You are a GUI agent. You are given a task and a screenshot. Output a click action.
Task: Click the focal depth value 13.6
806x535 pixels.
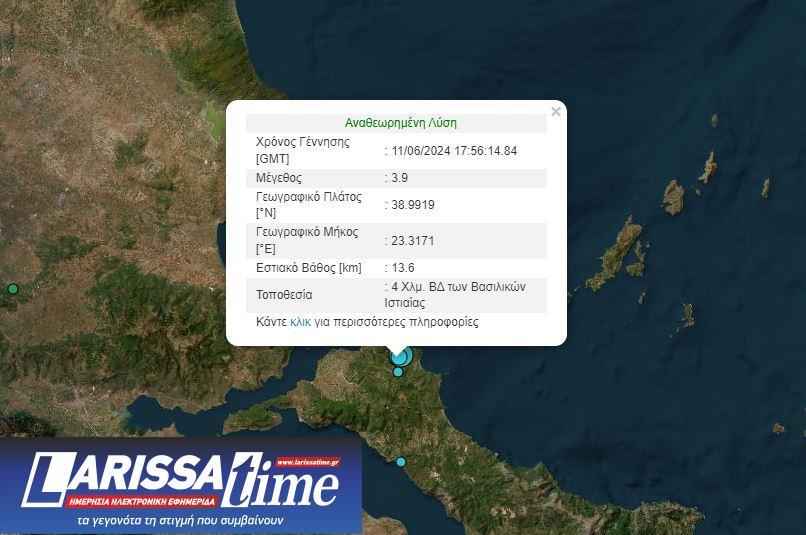[402, 268]
